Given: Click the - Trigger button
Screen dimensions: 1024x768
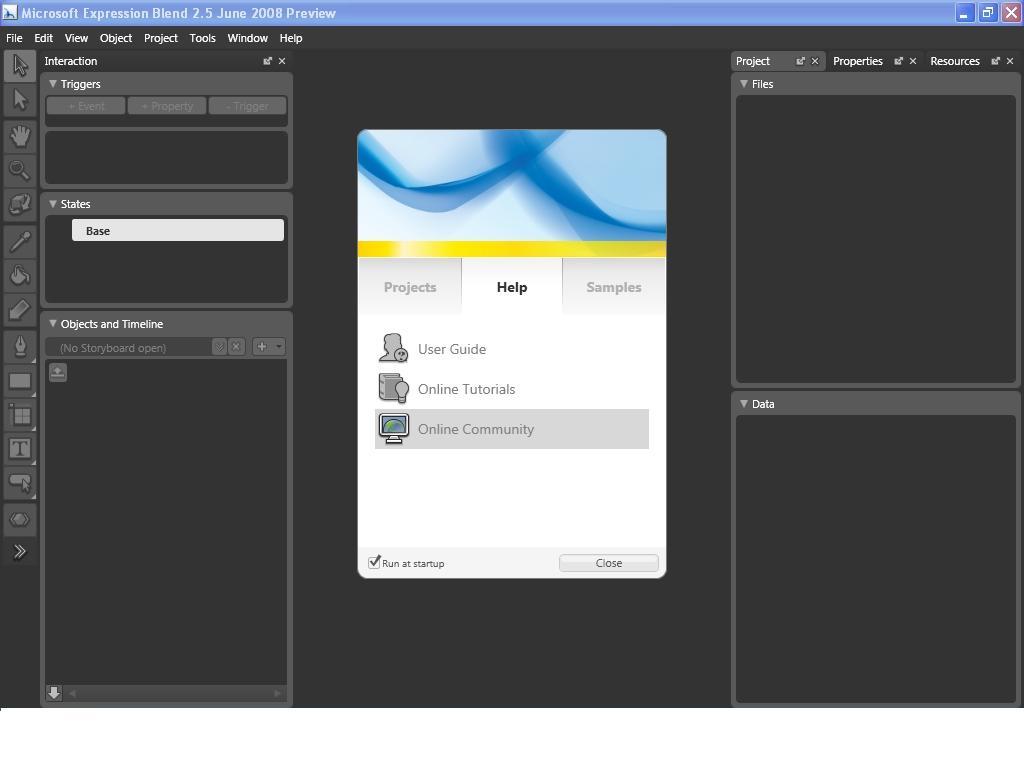Looking at the screenshot, I should tap(248, 106).
